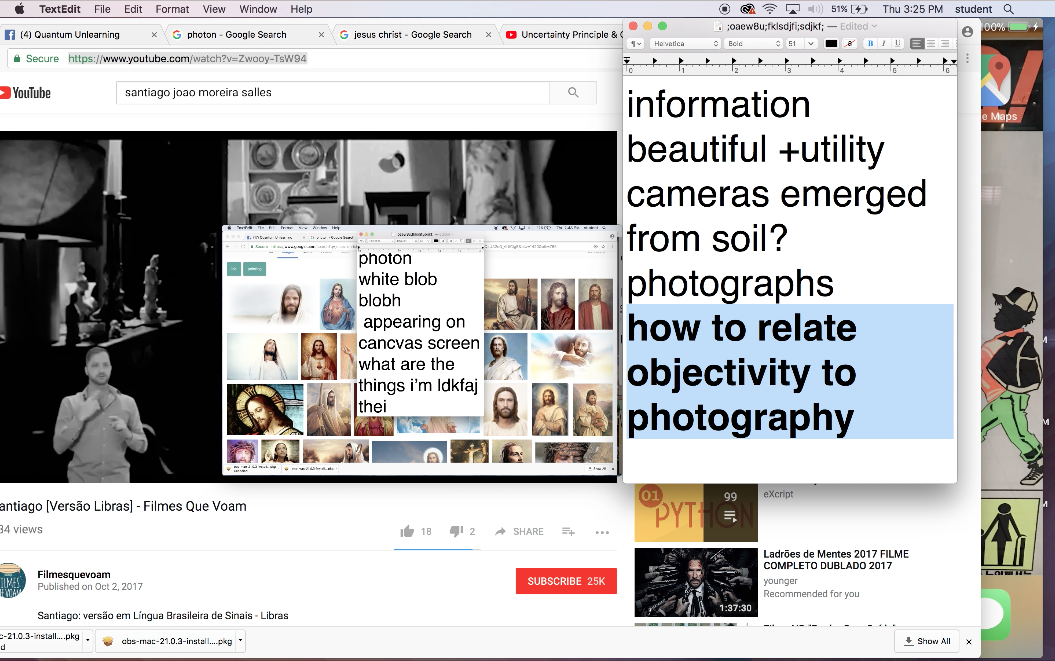Click Show All in the downloads bar
Screen dimensions: 1055x661
click(x=927, y=641)
